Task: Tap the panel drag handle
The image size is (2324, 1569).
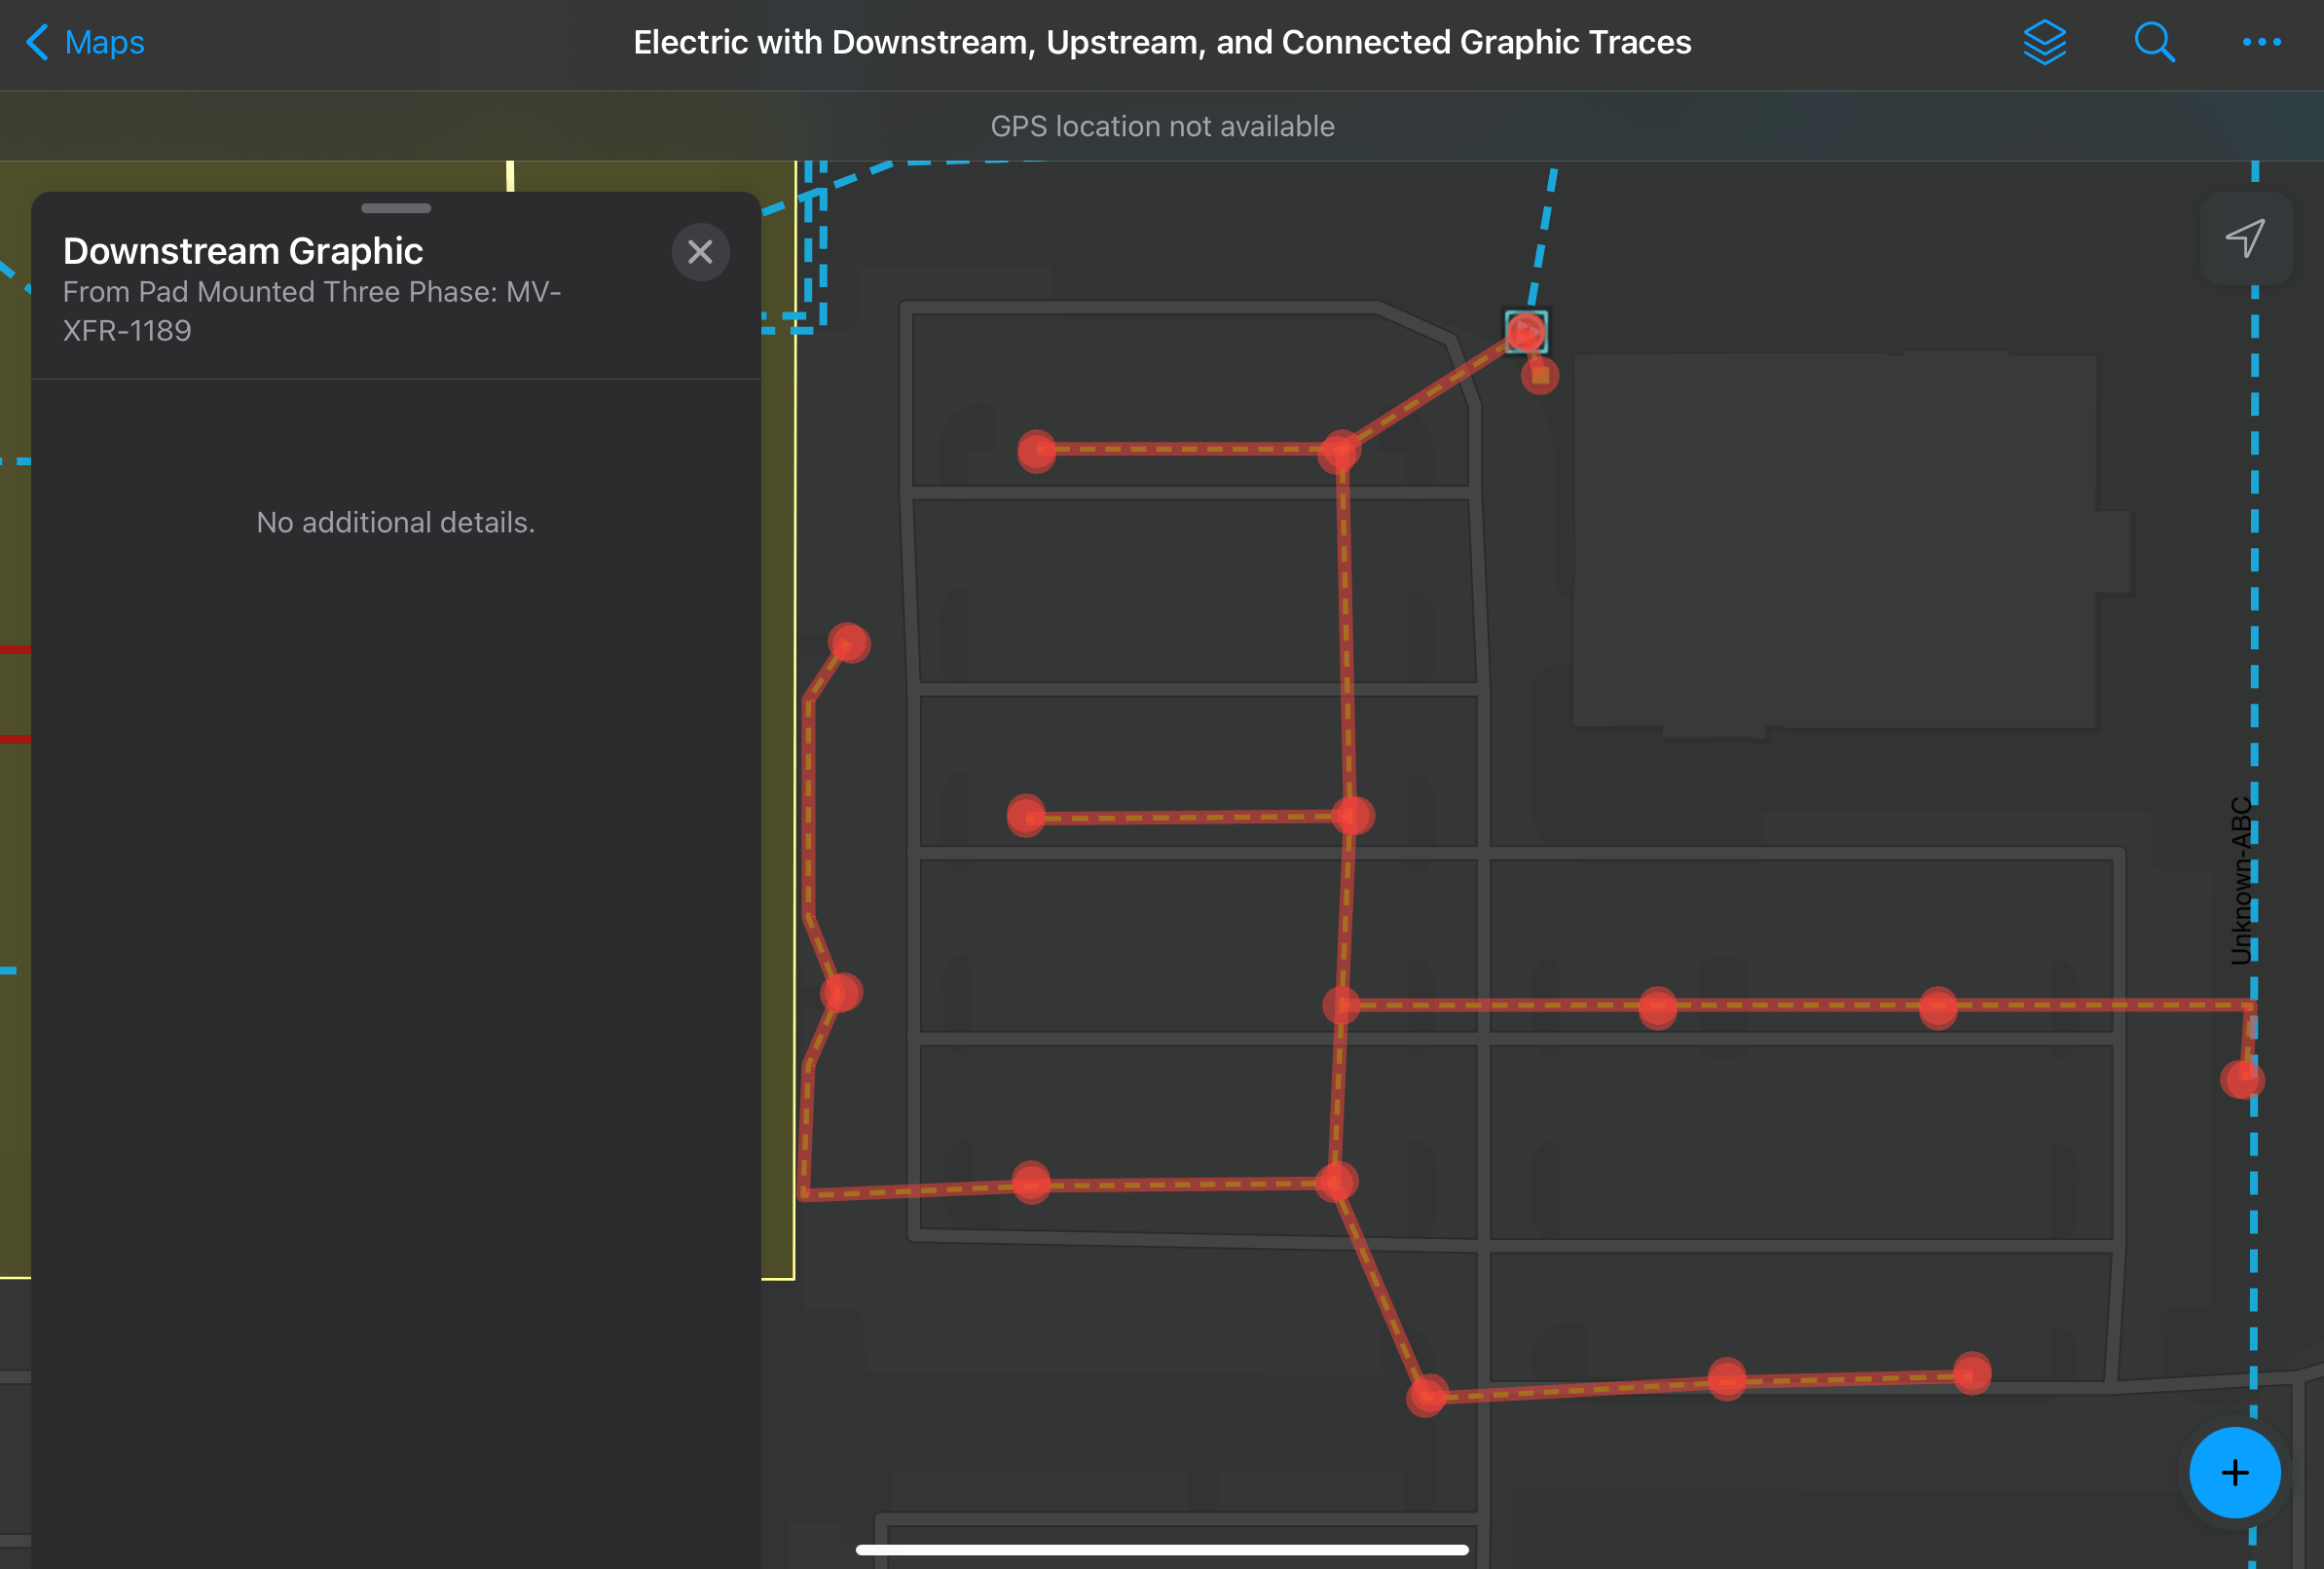Action: pyautogui.click(x=396, y=208)
